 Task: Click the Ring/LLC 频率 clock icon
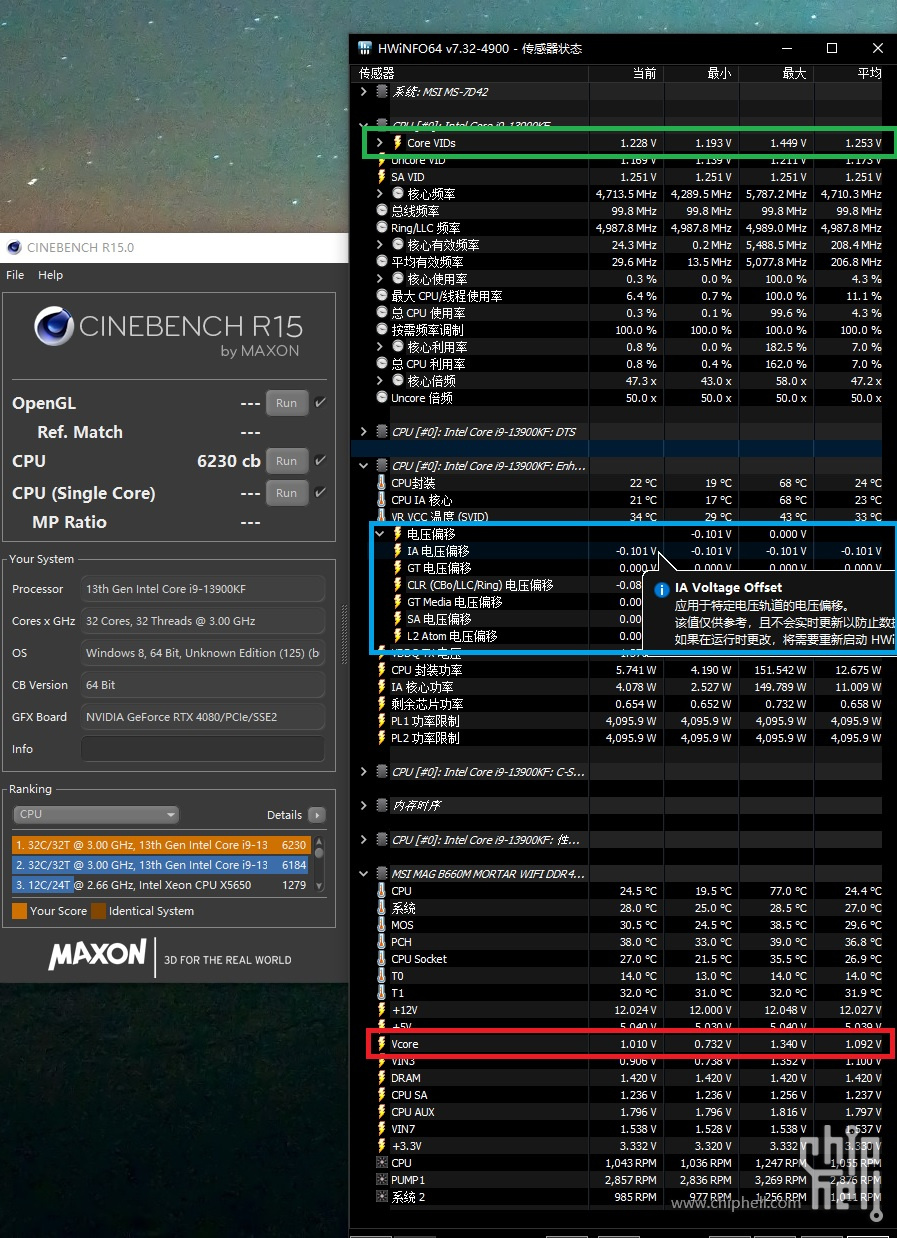[382, 228]
